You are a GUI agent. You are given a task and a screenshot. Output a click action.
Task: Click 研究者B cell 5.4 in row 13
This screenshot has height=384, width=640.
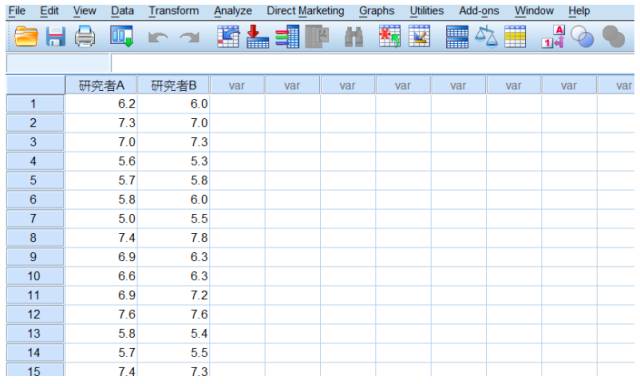pos(173,334)
